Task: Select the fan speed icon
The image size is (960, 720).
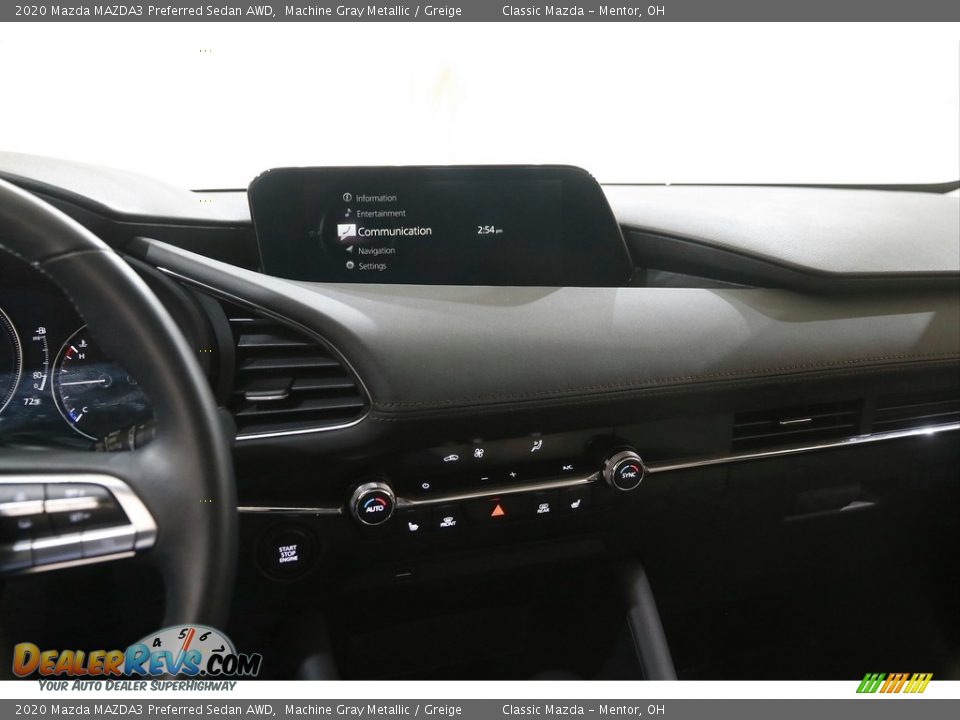Action: pos(478,453)
